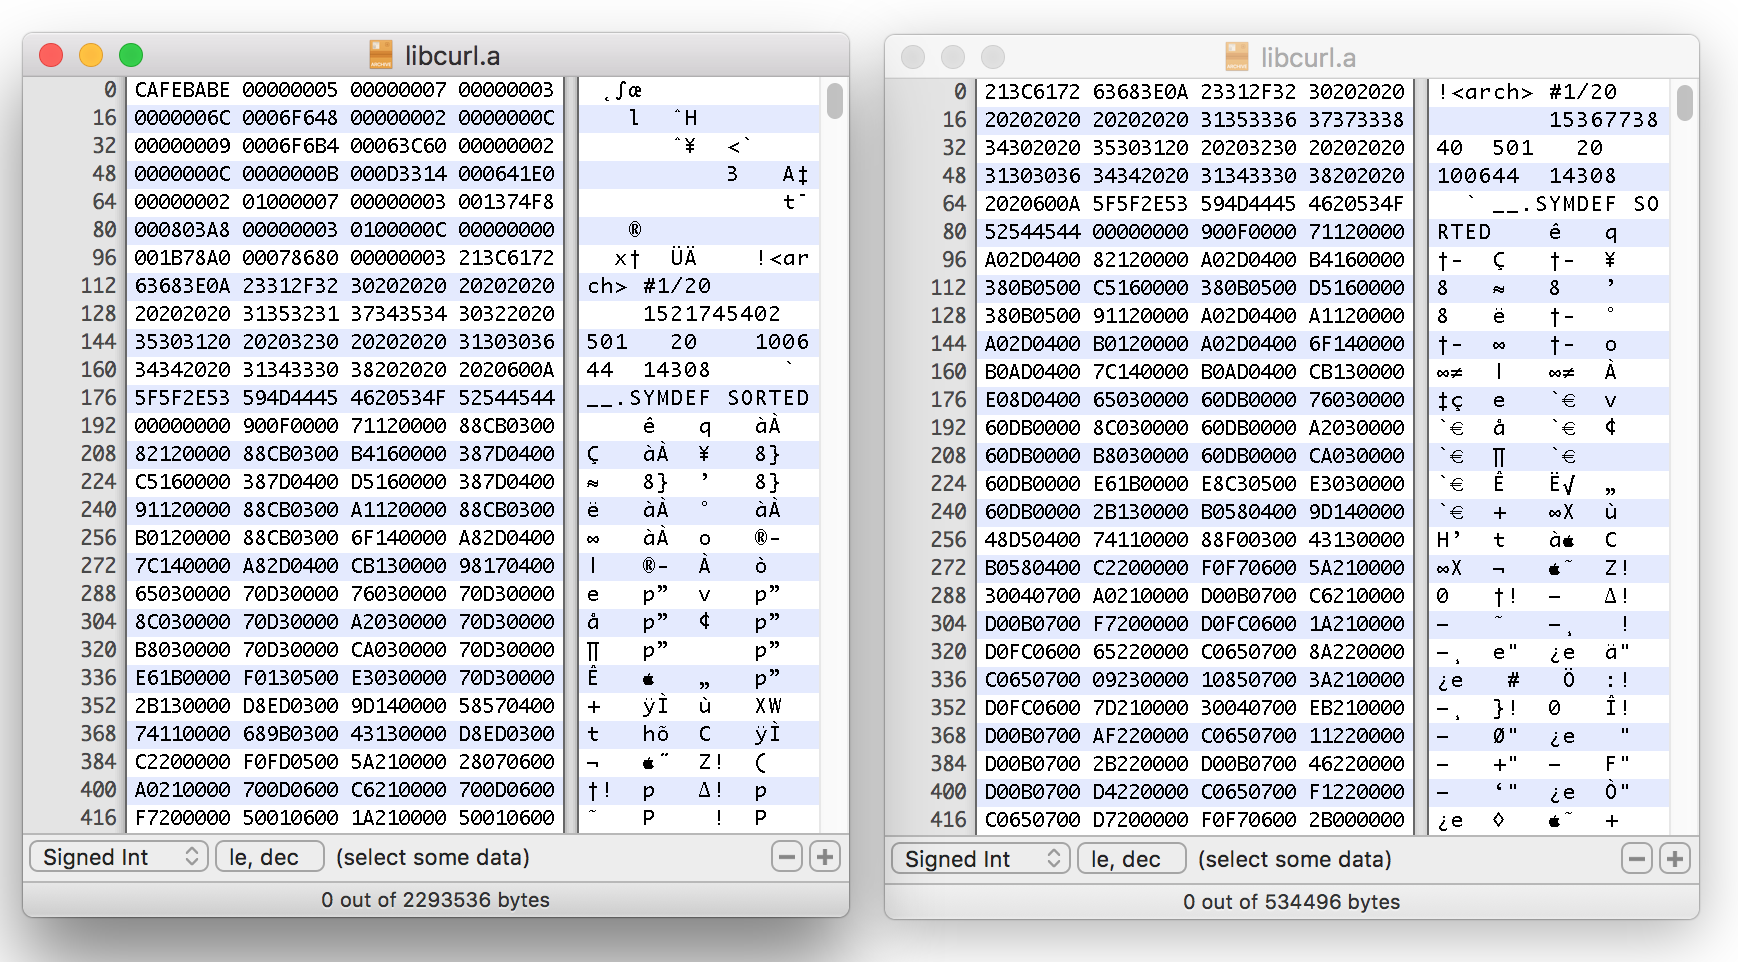Click offset 416 in right window line numbers
Image resolution: width=1738 pixels, height=962 pixels.
click(948, 820)
